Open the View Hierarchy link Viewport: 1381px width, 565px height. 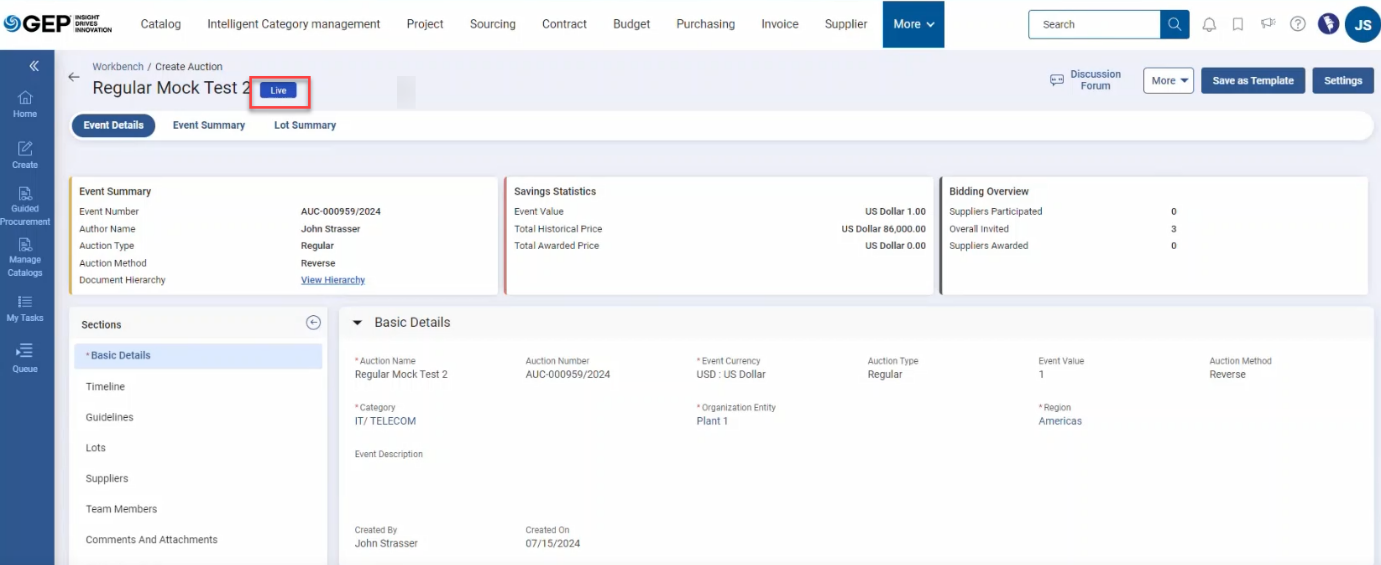tap(333, 280)
